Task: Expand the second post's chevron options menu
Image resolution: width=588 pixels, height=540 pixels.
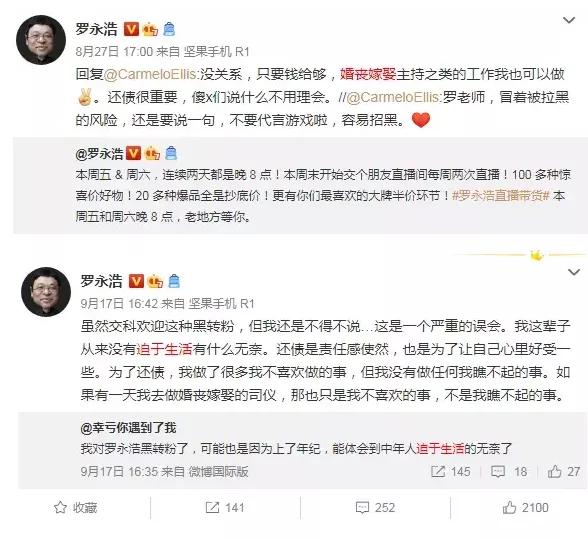Action: (x=574, y=272)
